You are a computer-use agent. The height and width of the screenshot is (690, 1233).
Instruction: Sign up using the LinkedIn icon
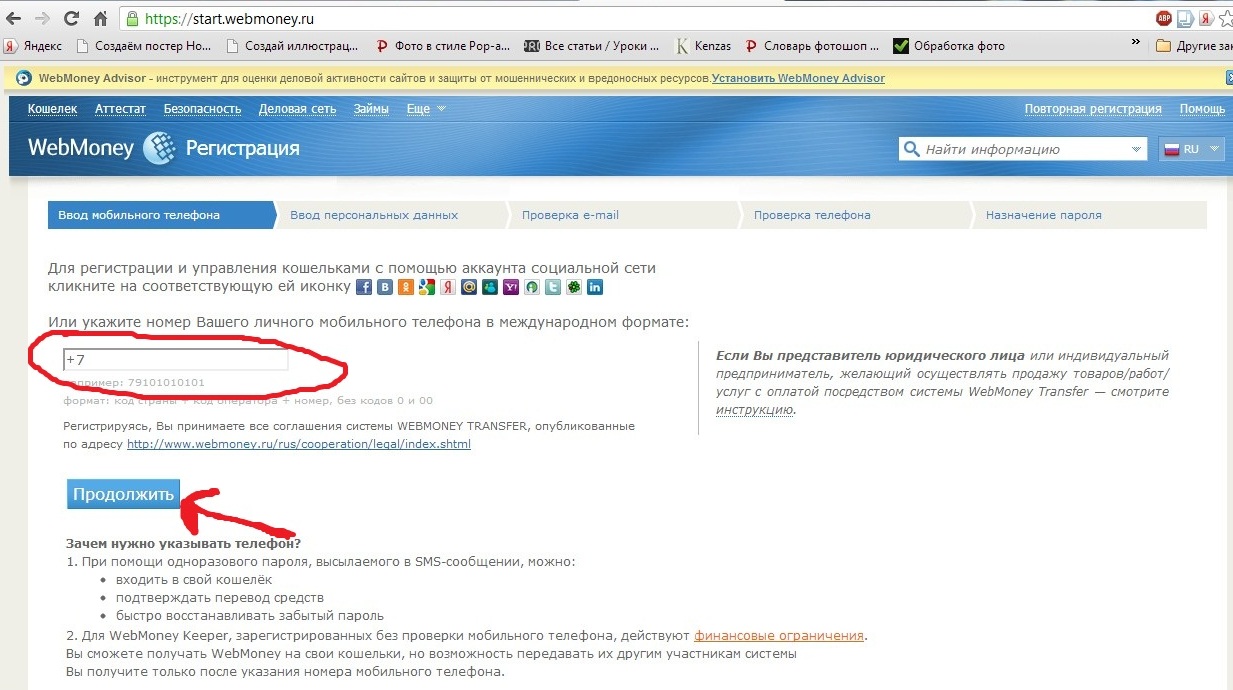coord(595,287)
